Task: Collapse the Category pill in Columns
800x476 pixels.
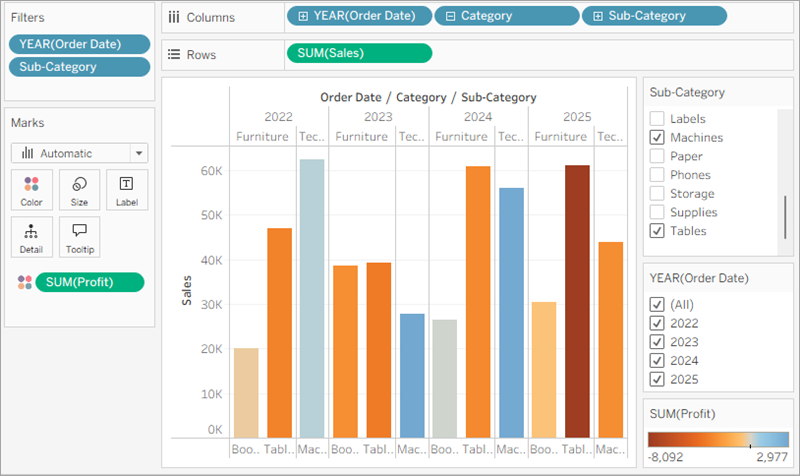Action: (x=451, y=16)
